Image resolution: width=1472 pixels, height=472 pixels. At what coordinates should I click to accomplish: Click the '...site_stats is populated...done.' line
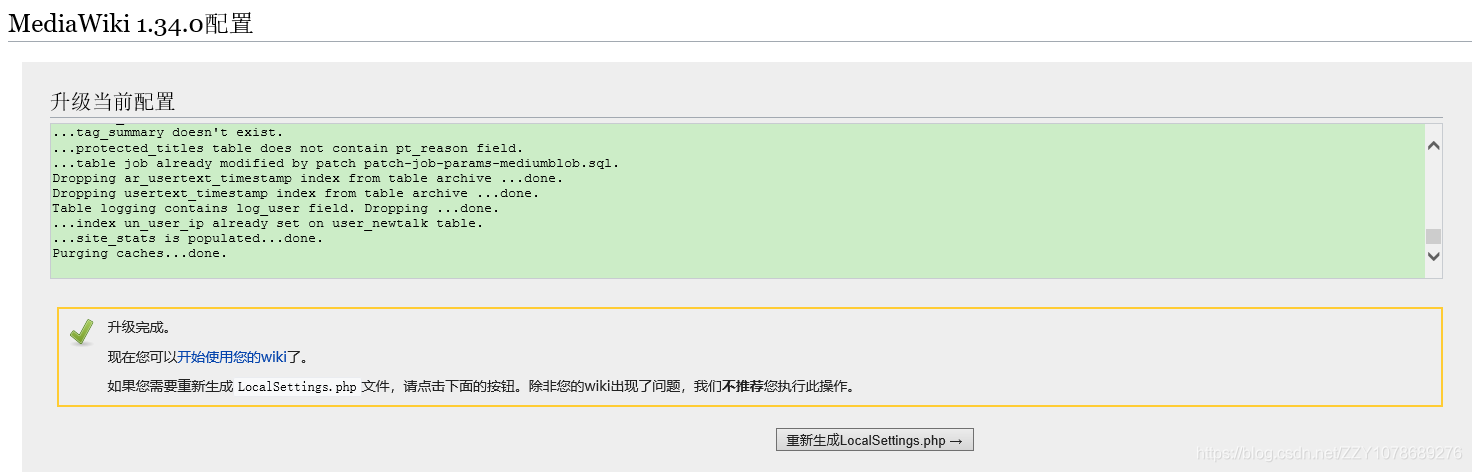(x=188, y=238)
